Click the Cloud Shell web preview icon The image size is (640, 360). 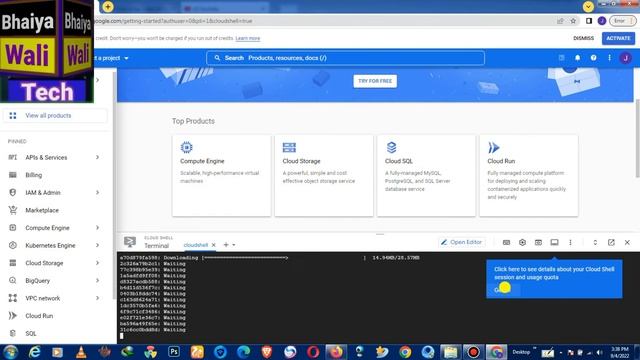click(x=538, y=242)
